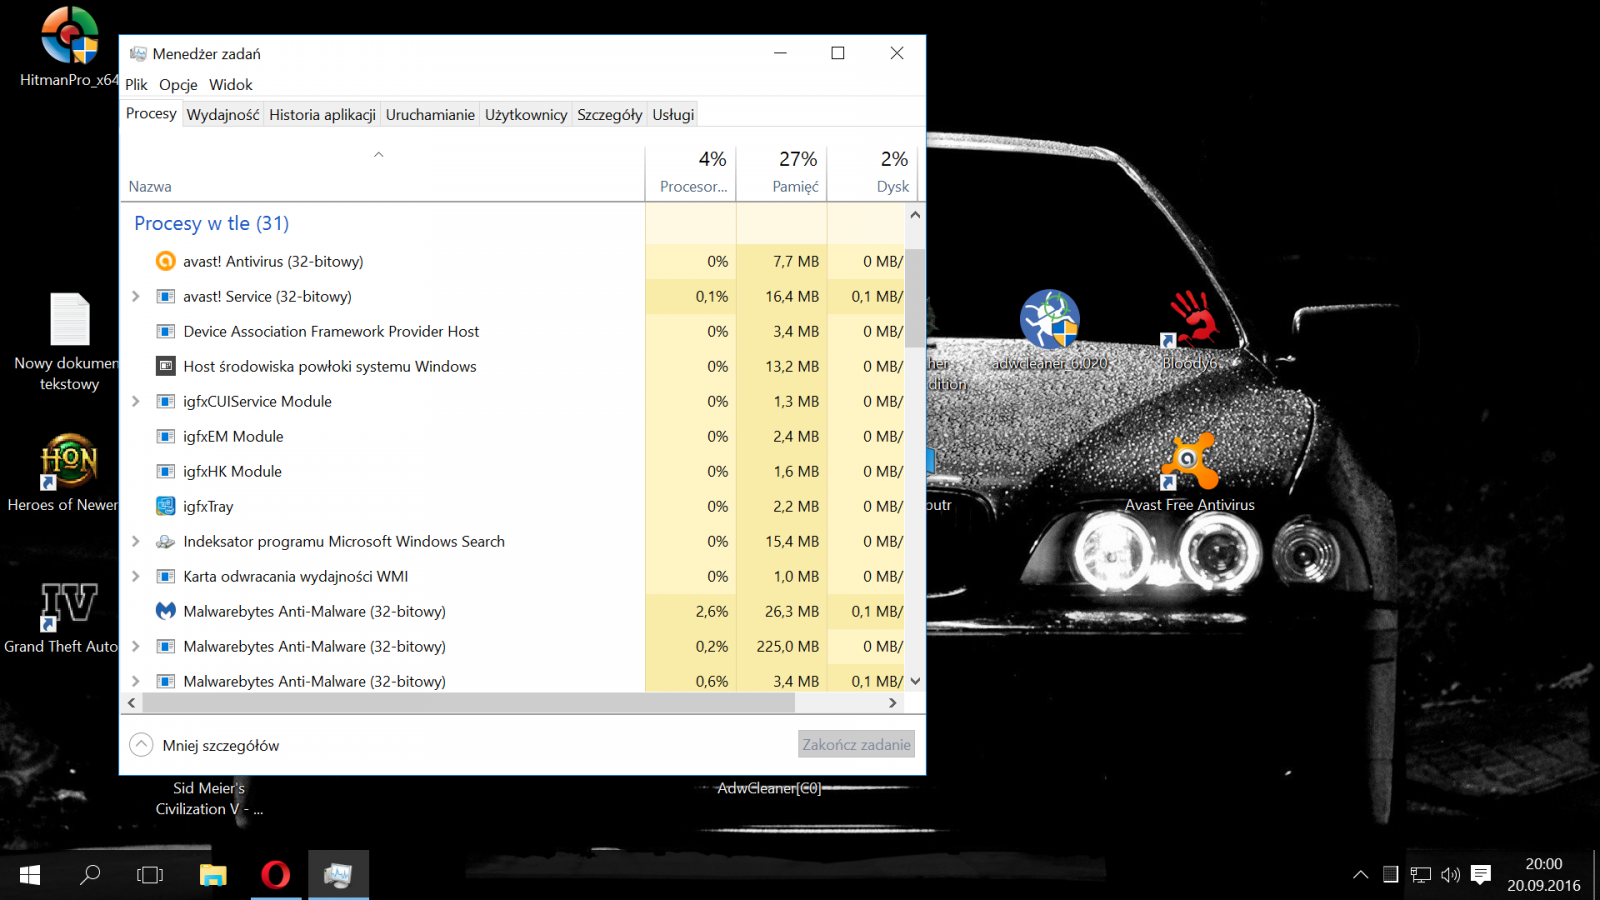1600x900 pixels.
Task: Click the 2,6% CPU value of Malwarebytes
Action: [712, 611]
